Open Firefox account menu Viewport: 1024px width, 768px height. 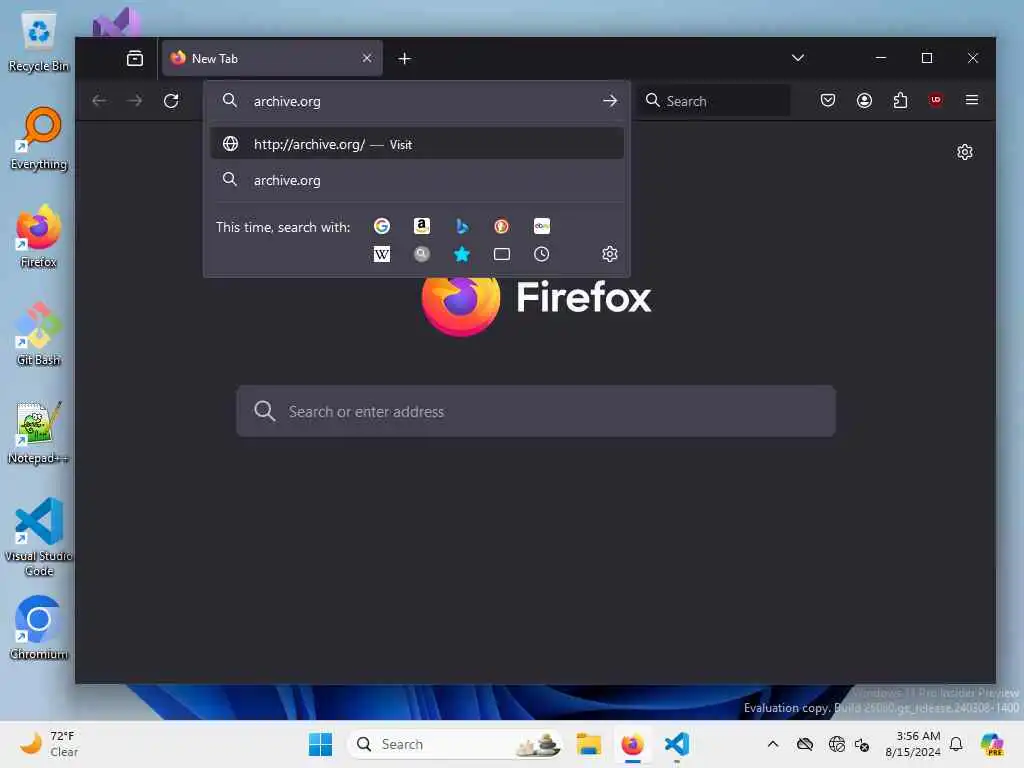click(864, 100)
